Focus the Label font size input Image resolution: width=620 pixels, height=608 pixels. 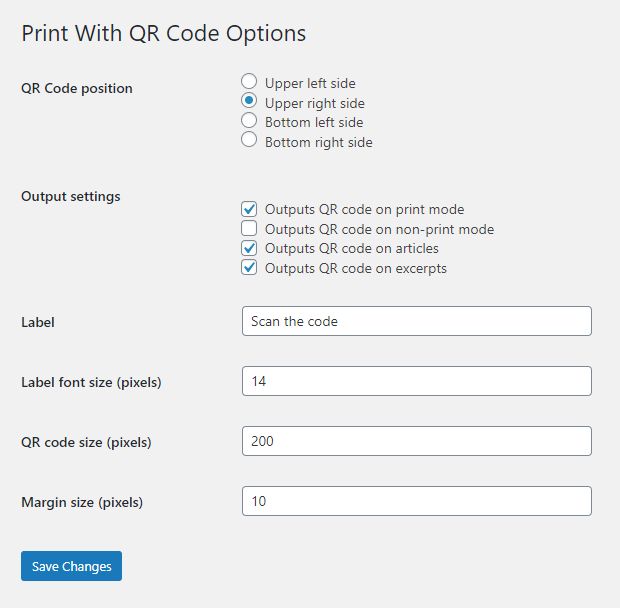pos(416,381)
